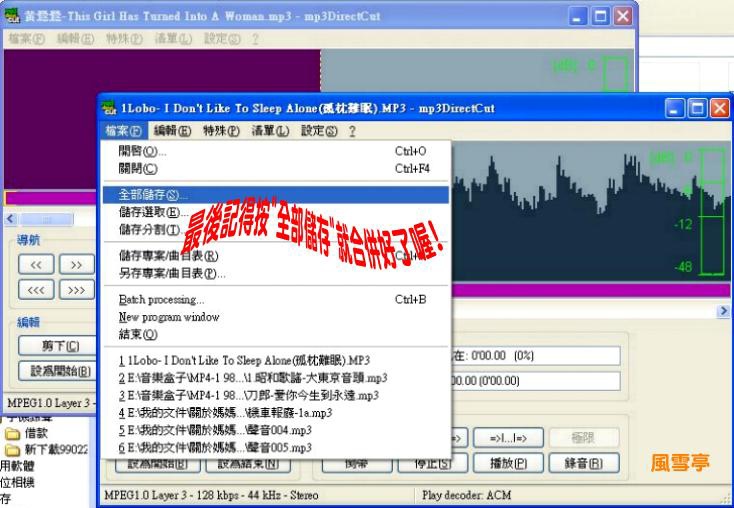
Task: Click status text MPEG1.0 Layer 3 - 128 kbps
Action: (x=211, y=495)
